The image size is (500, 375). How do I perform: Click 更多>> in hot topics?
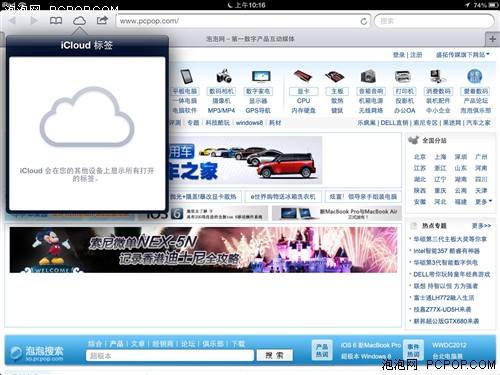tap(481, 226)
